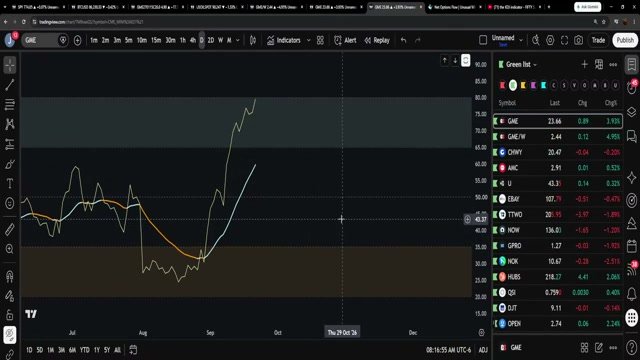Select AMC in the watchlist
The width and height of the screenshot is (640, 360).
[558, 168]
